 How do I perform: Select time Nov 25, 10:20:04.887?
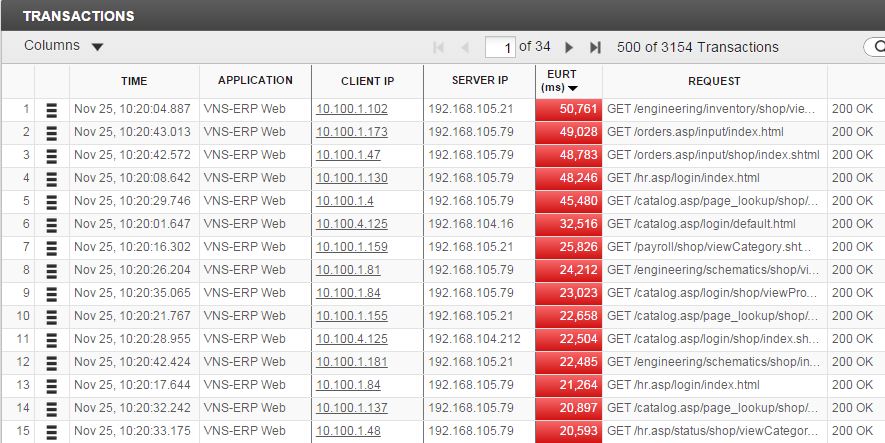[133, 109]
